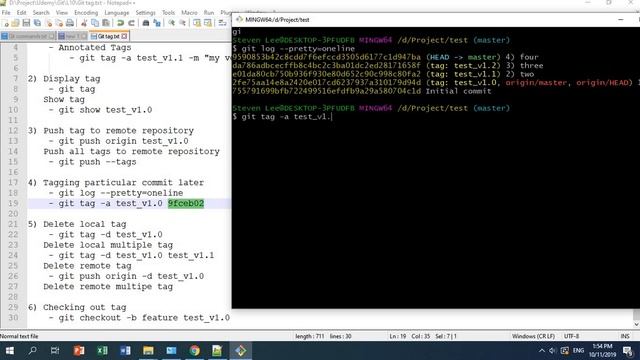Click the Print toolbar icon
This screenshot has width=640, height=360.
click(x=70, y=23)
